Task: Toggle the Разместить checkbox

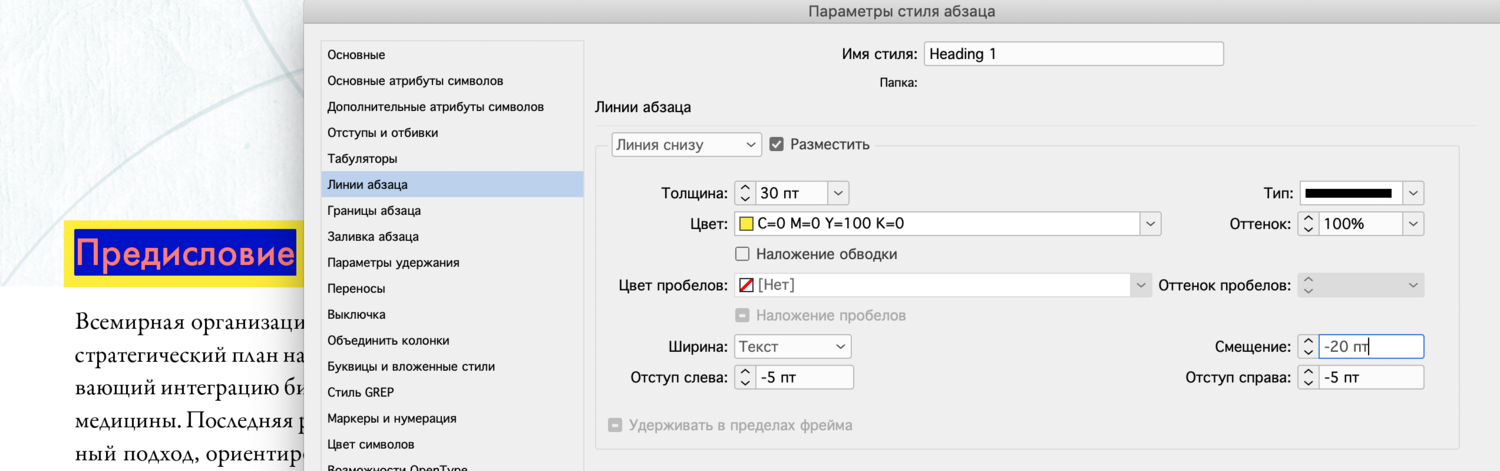Action: pos(777,145)
